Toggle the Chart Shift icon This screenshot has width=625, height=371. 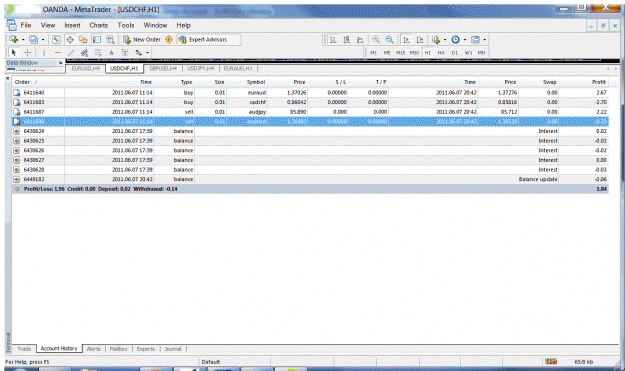pos(420,39)
